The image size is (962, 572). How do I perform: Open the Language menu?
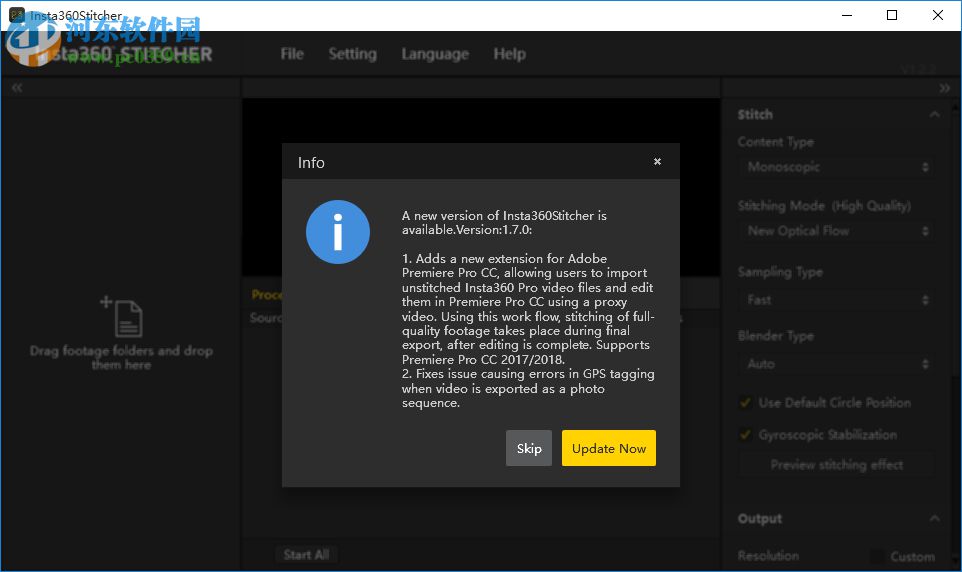(x=435, y=54)
